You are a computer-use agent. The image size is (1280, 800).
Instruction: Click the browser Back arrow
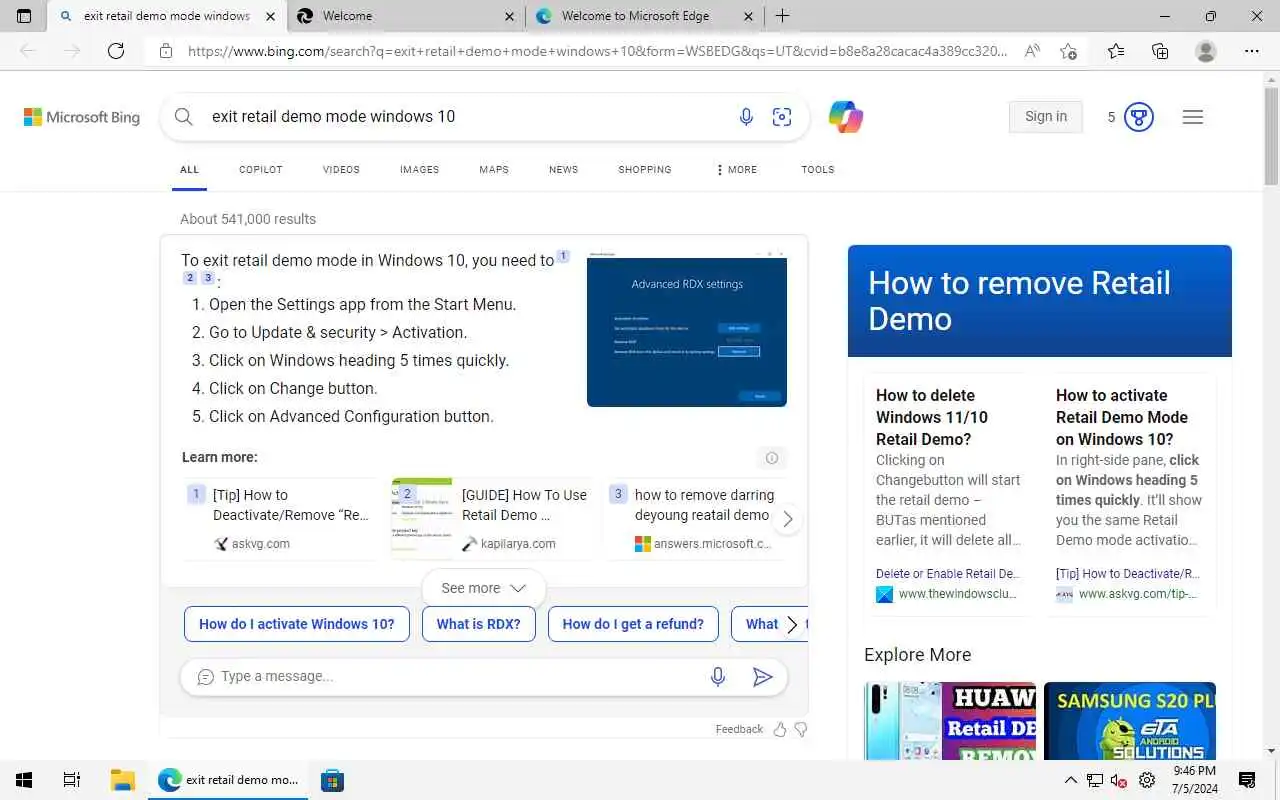coord(28,51)
